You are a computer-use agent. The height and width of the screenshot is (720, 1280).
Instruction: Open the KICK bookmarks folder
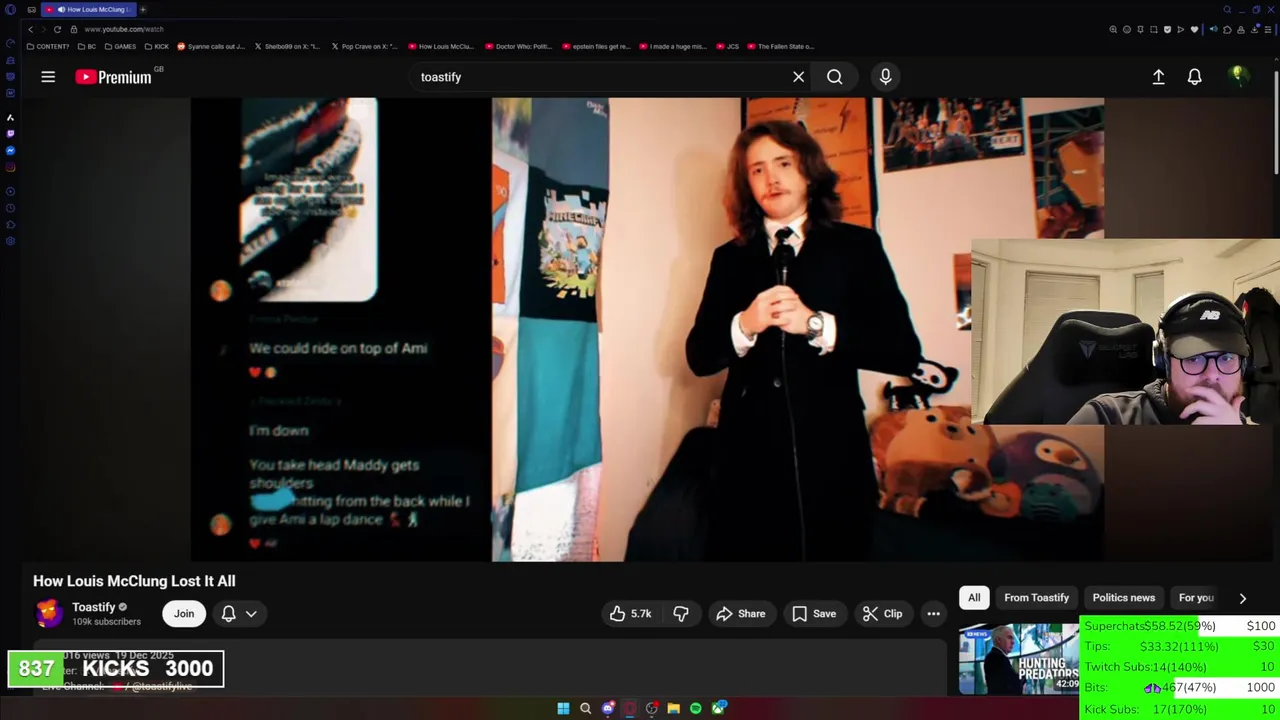pos(157,46)
